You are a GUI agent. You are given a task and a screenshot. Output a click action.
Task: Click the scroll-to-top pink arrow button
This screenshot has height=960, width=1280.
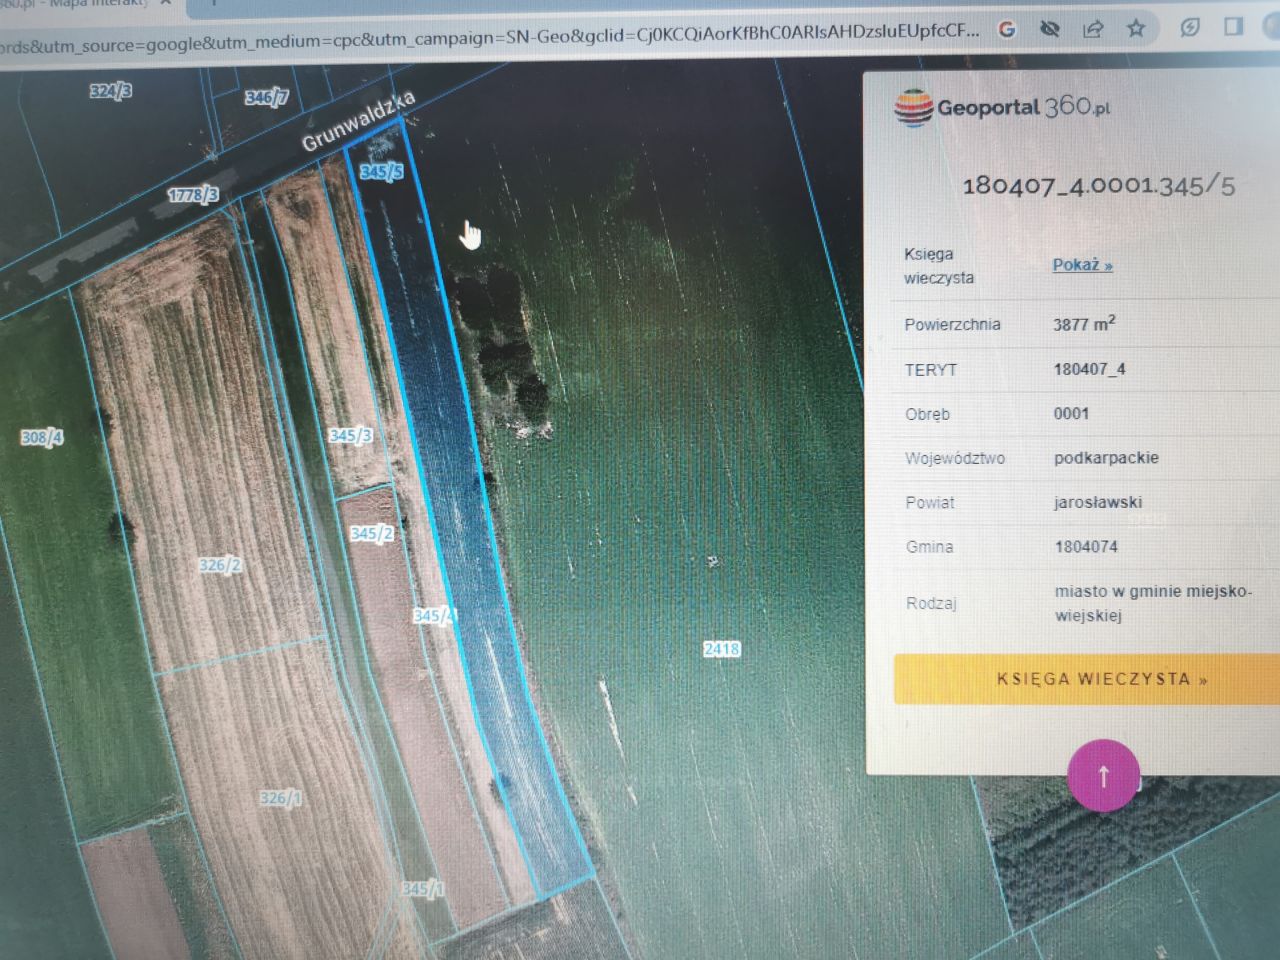tap(1103, 775)
